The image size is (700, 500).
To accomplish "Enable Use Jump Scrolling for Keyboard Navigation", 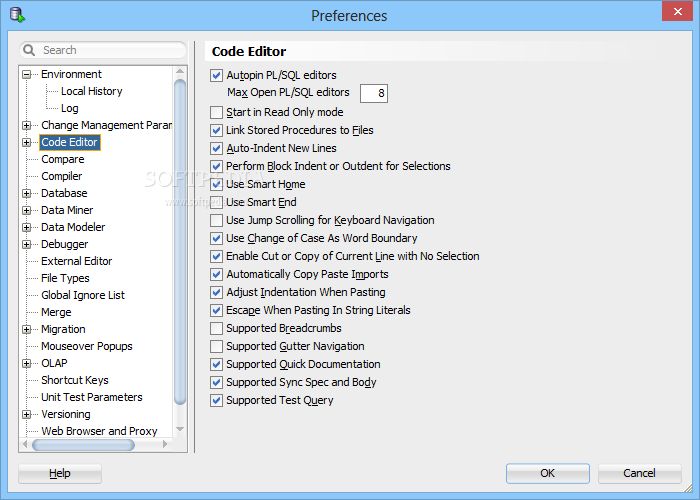I will tap(217, 220).
